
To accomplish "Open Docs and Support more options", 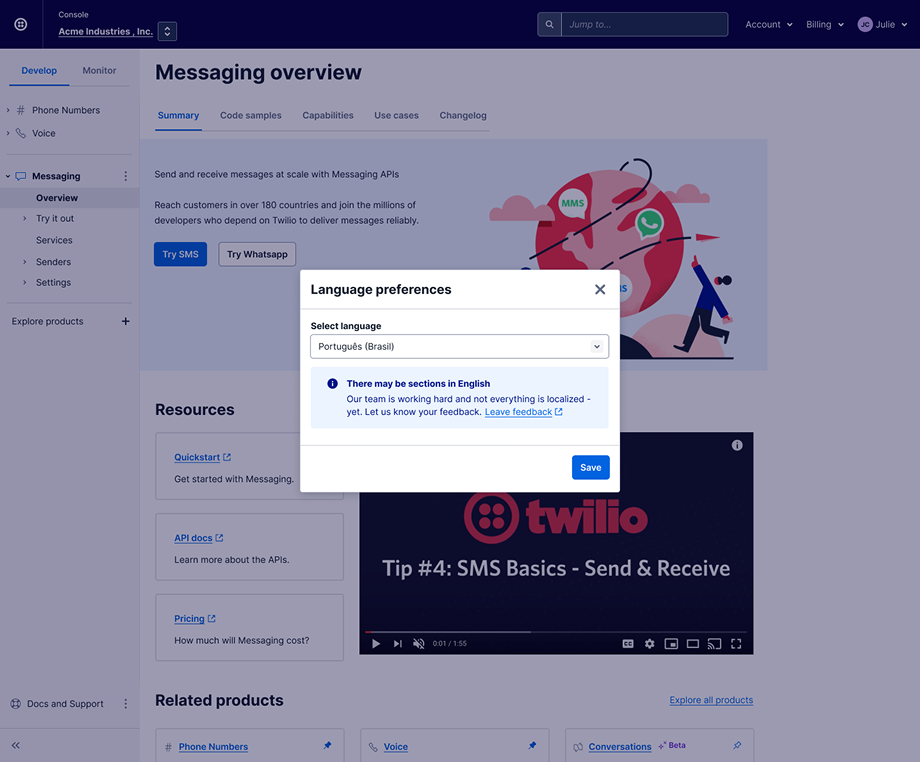I will (x=126, y=704).
